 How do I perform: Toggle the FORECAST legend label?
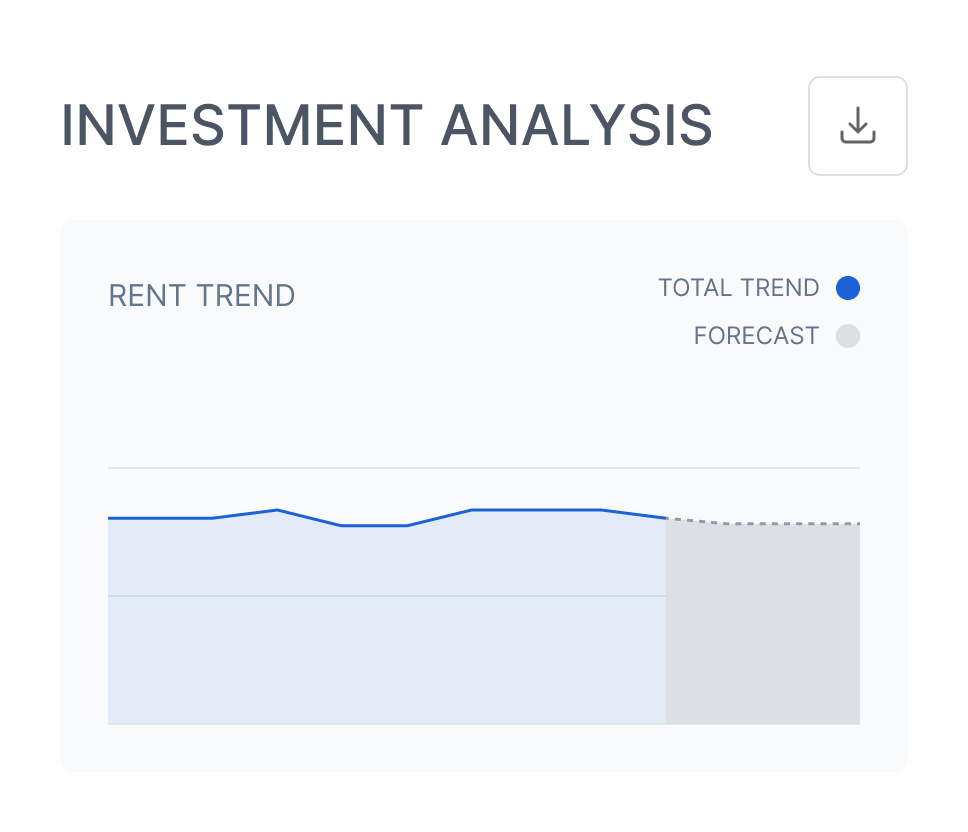[x=756, y=336]
